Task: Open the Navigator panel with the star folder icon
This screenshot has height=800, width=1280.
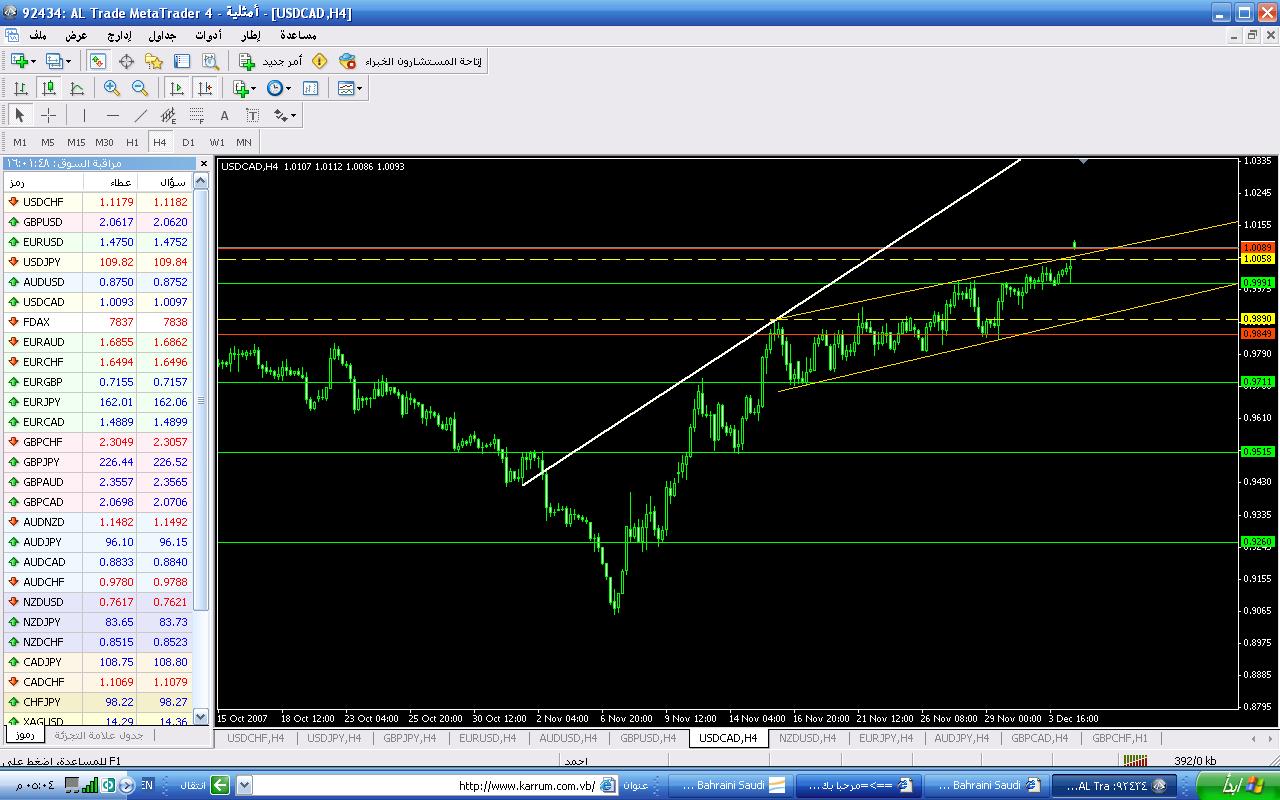Action: click(154, 61)
